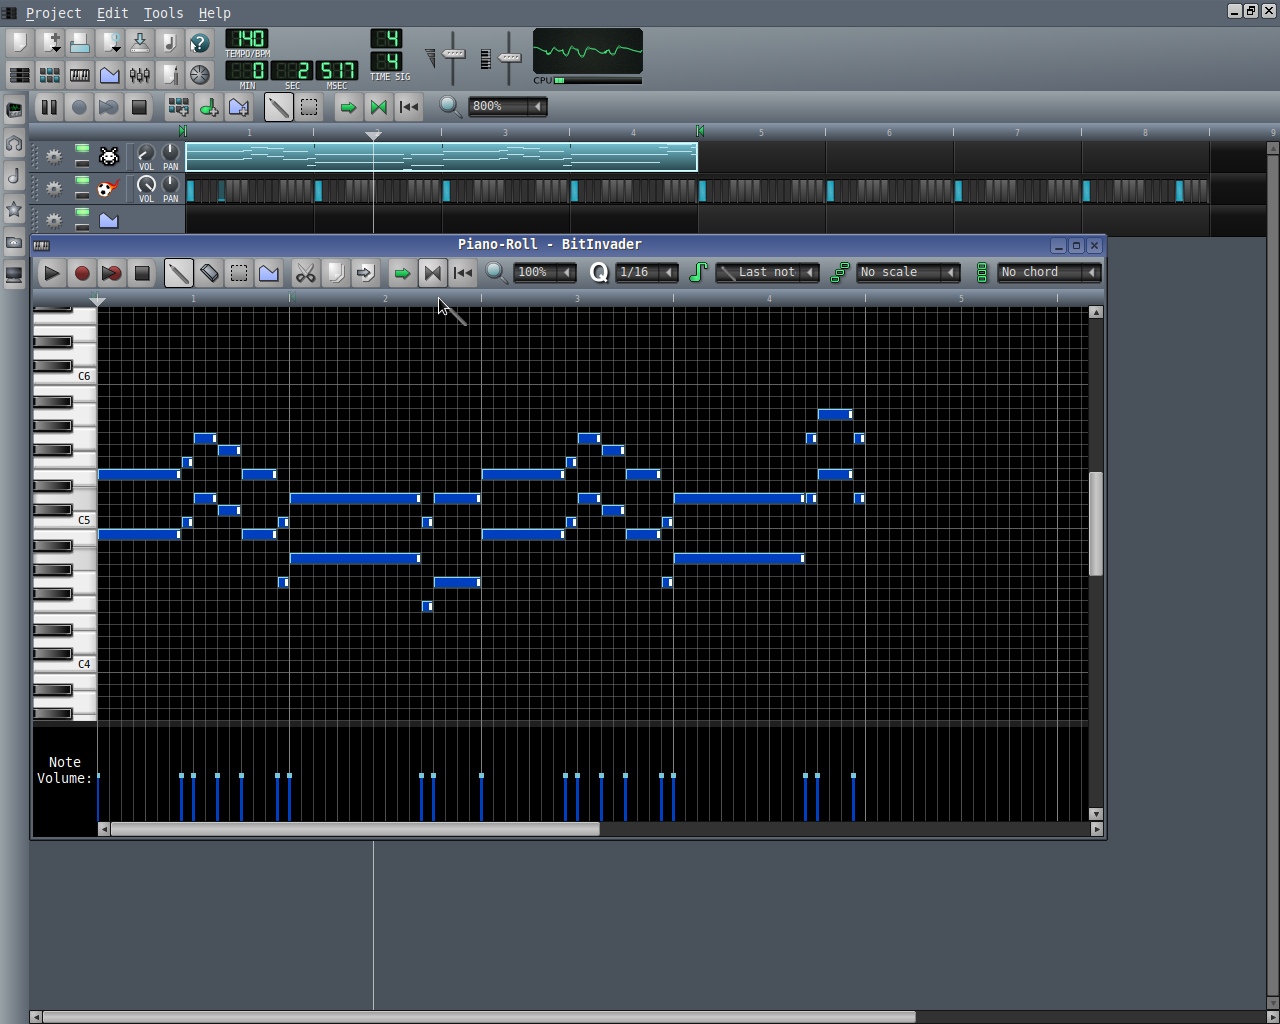The width and height of the screenshot is (1280, 1024).
Task: Open the Controller Rack window
Action: coord(200,75)
